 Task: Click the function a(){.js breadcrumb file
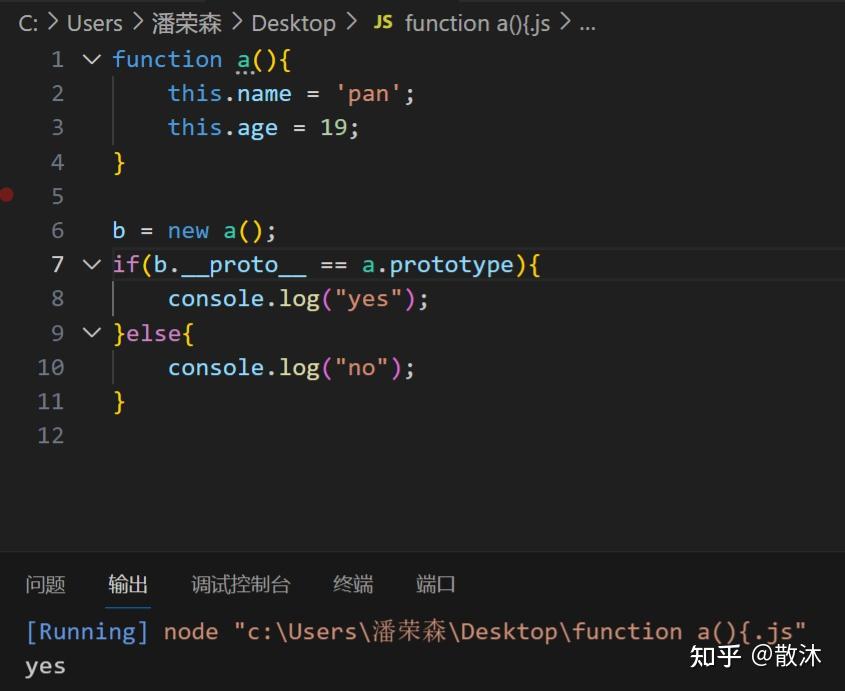click(x=477, y=24)
